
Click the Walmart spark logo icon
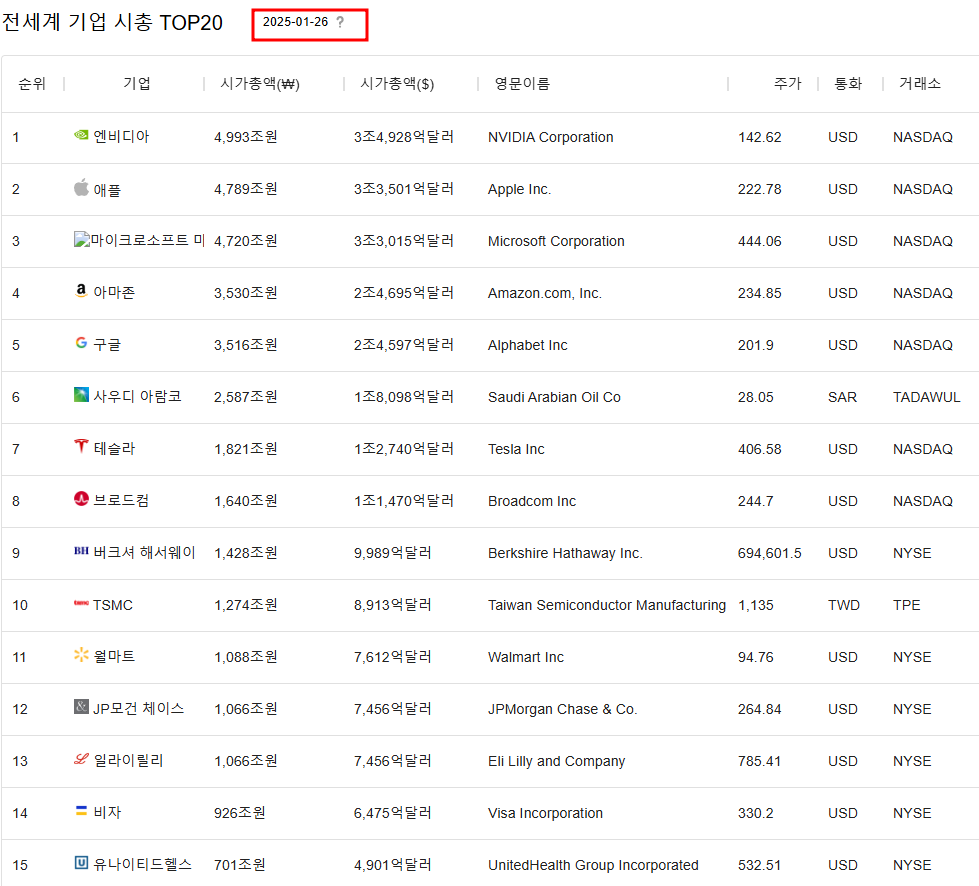click(81, 654)
